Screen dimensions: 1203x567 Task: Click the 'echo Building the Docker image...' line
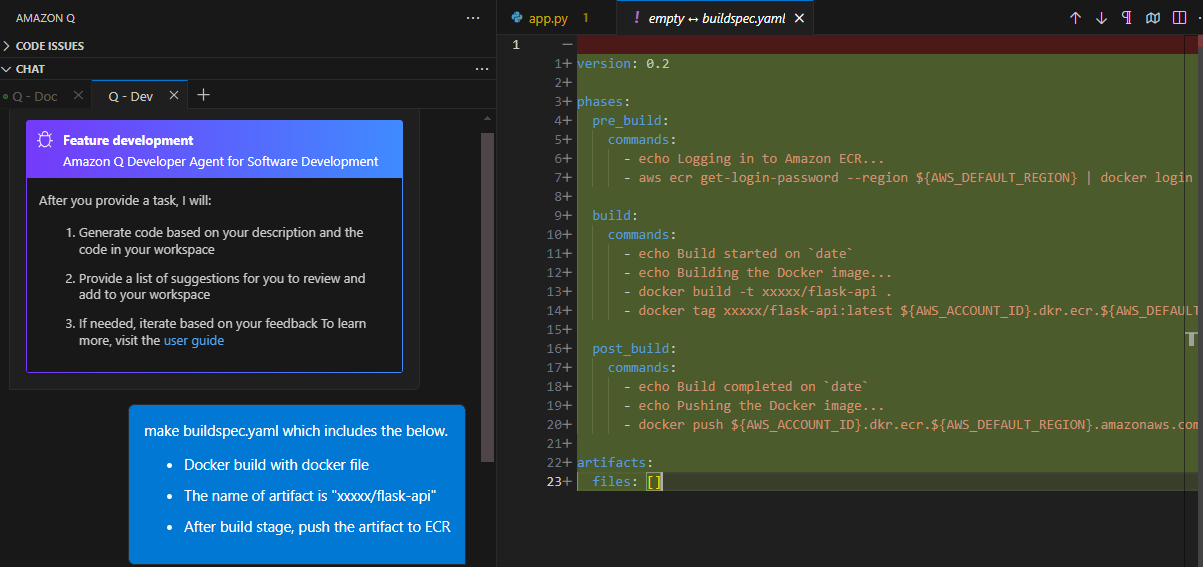(x=758, y=272)
